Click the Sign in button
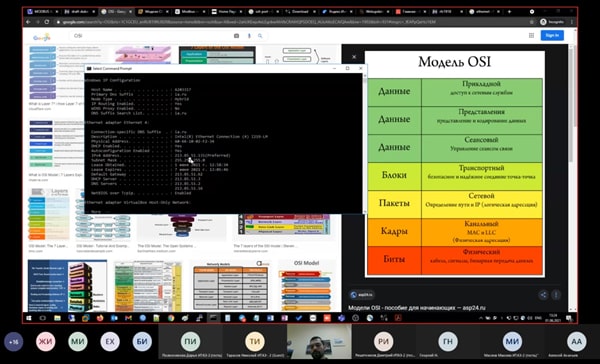The height and width of the screenshot is (364, 600). 552,35
